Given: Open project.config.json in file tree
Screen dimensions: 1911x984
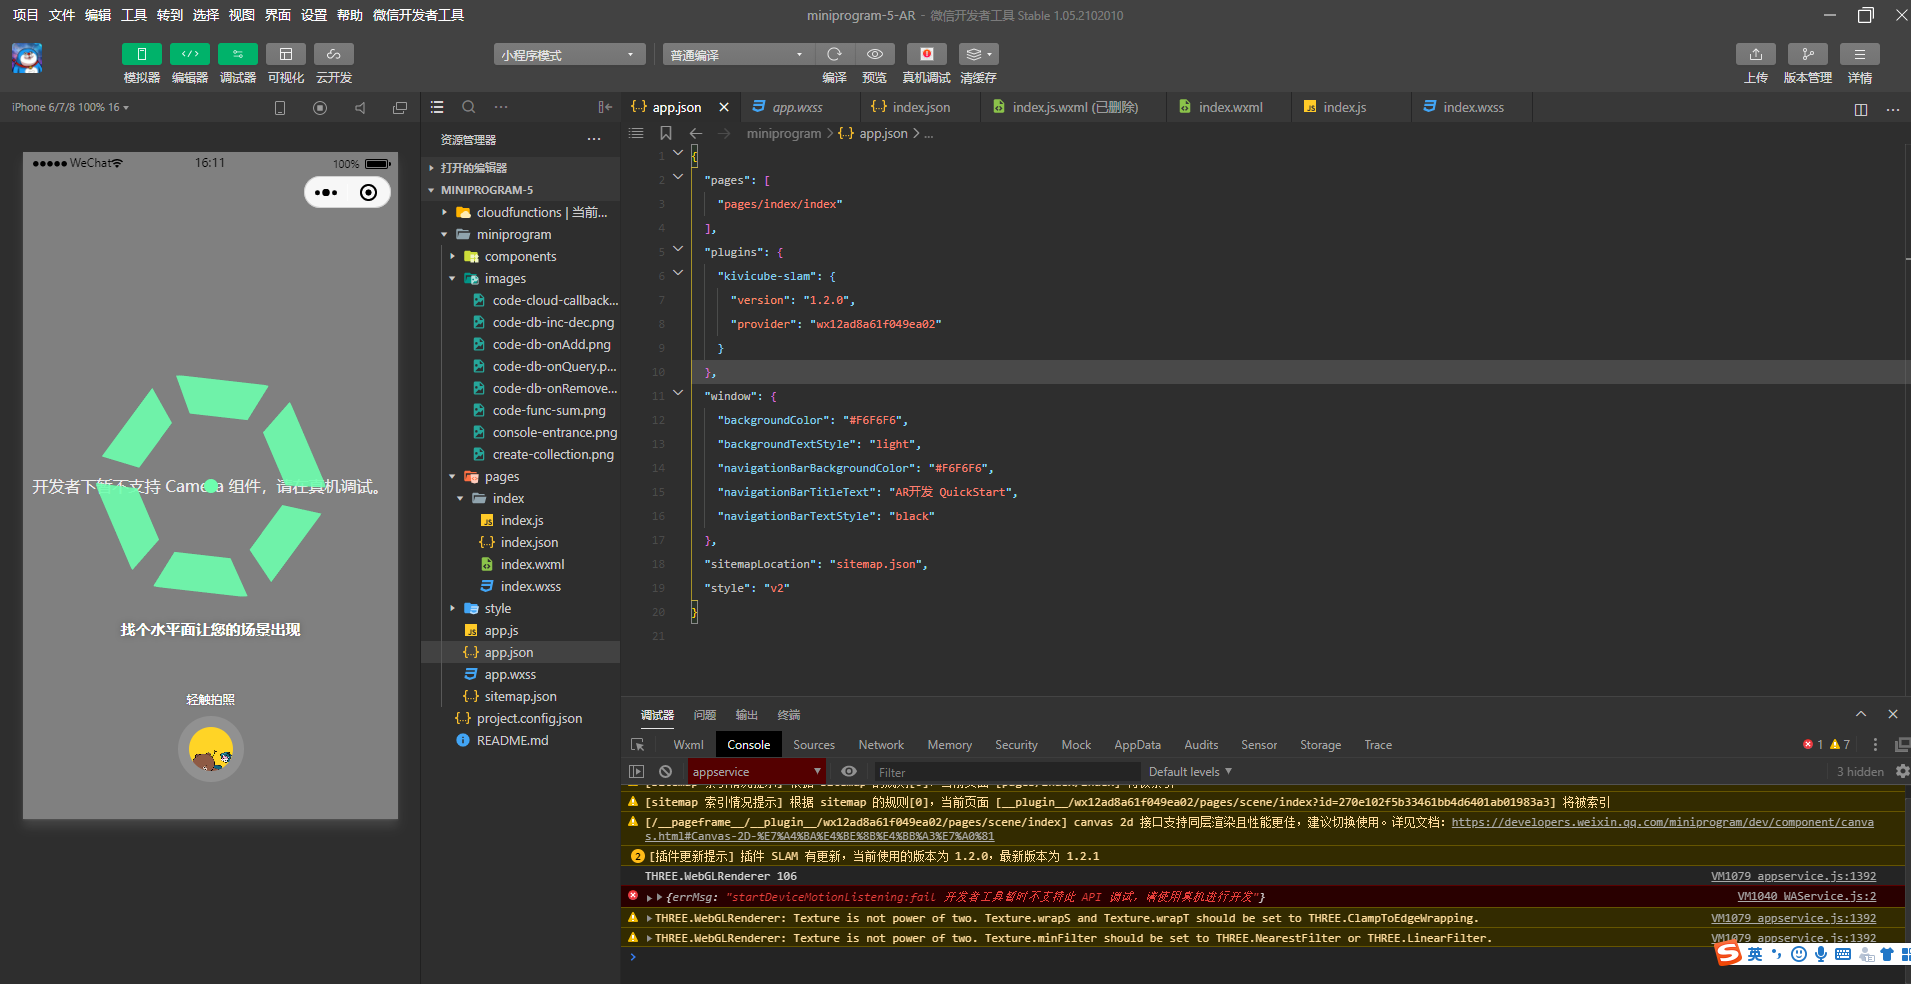Looking at the screenshot, I should pos(529,719).
